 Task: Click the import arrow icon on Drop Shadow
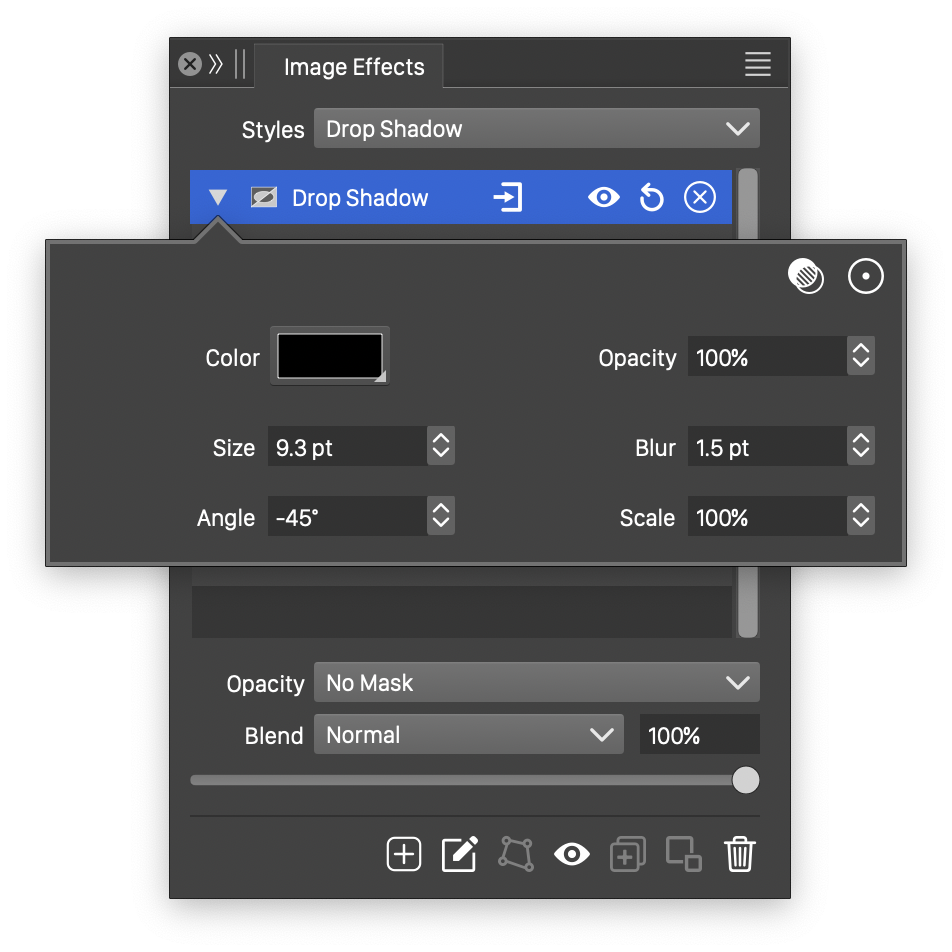click(508, 198)
